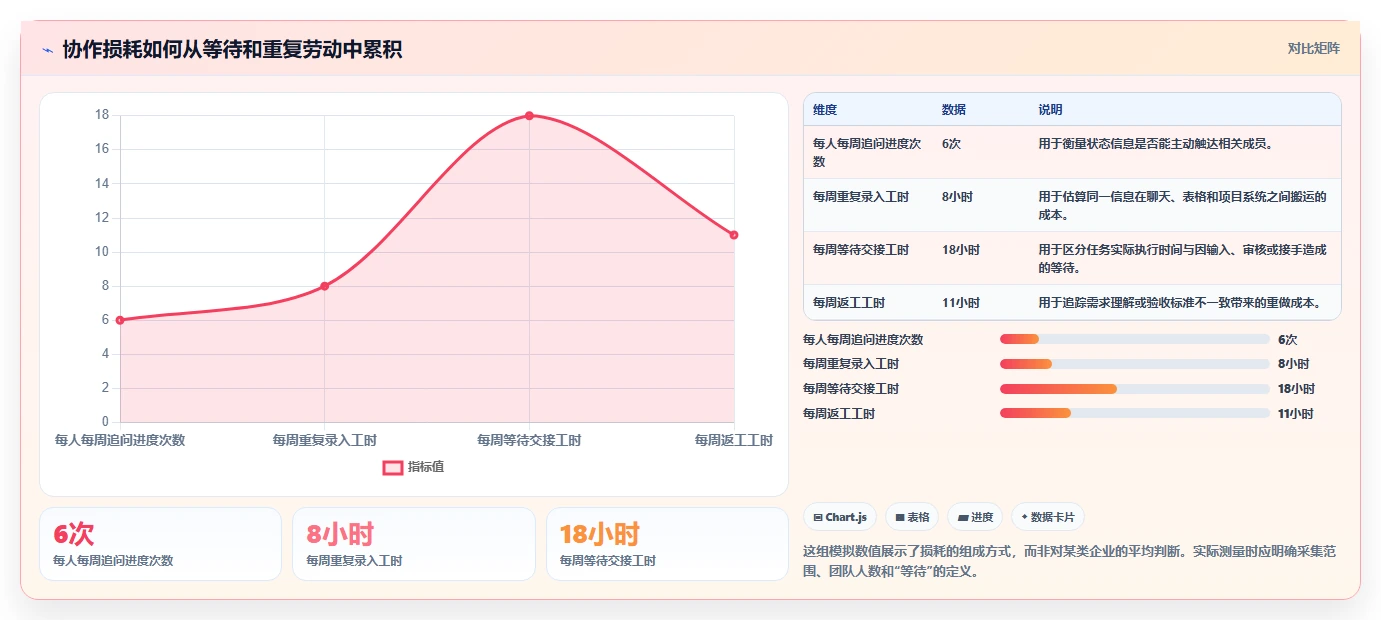Image resolution: width=1381 pixels, height=620 pixels.
Task: Click the description starting 用于追踪需求理解
Action: [x=1180, y=303]
